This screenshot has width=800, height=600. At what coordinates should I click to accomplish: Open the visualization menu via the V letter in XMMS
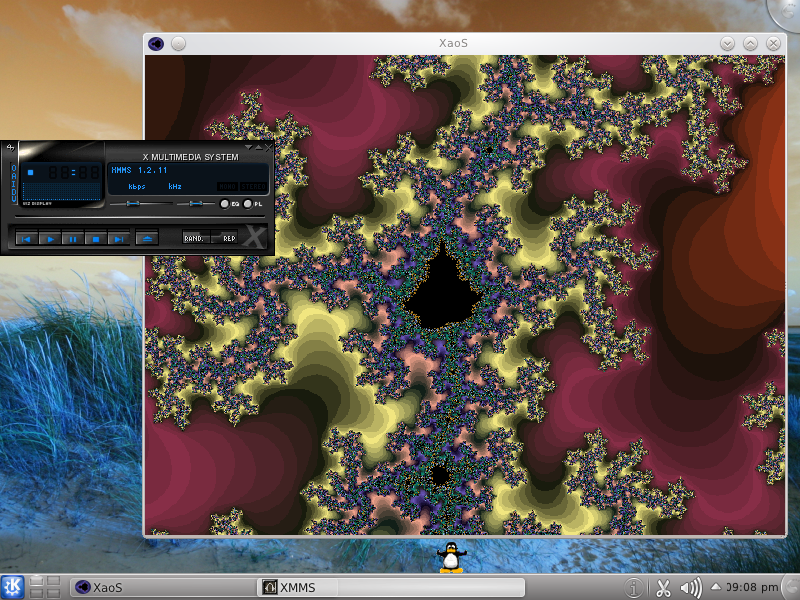[x=13, y=197]
